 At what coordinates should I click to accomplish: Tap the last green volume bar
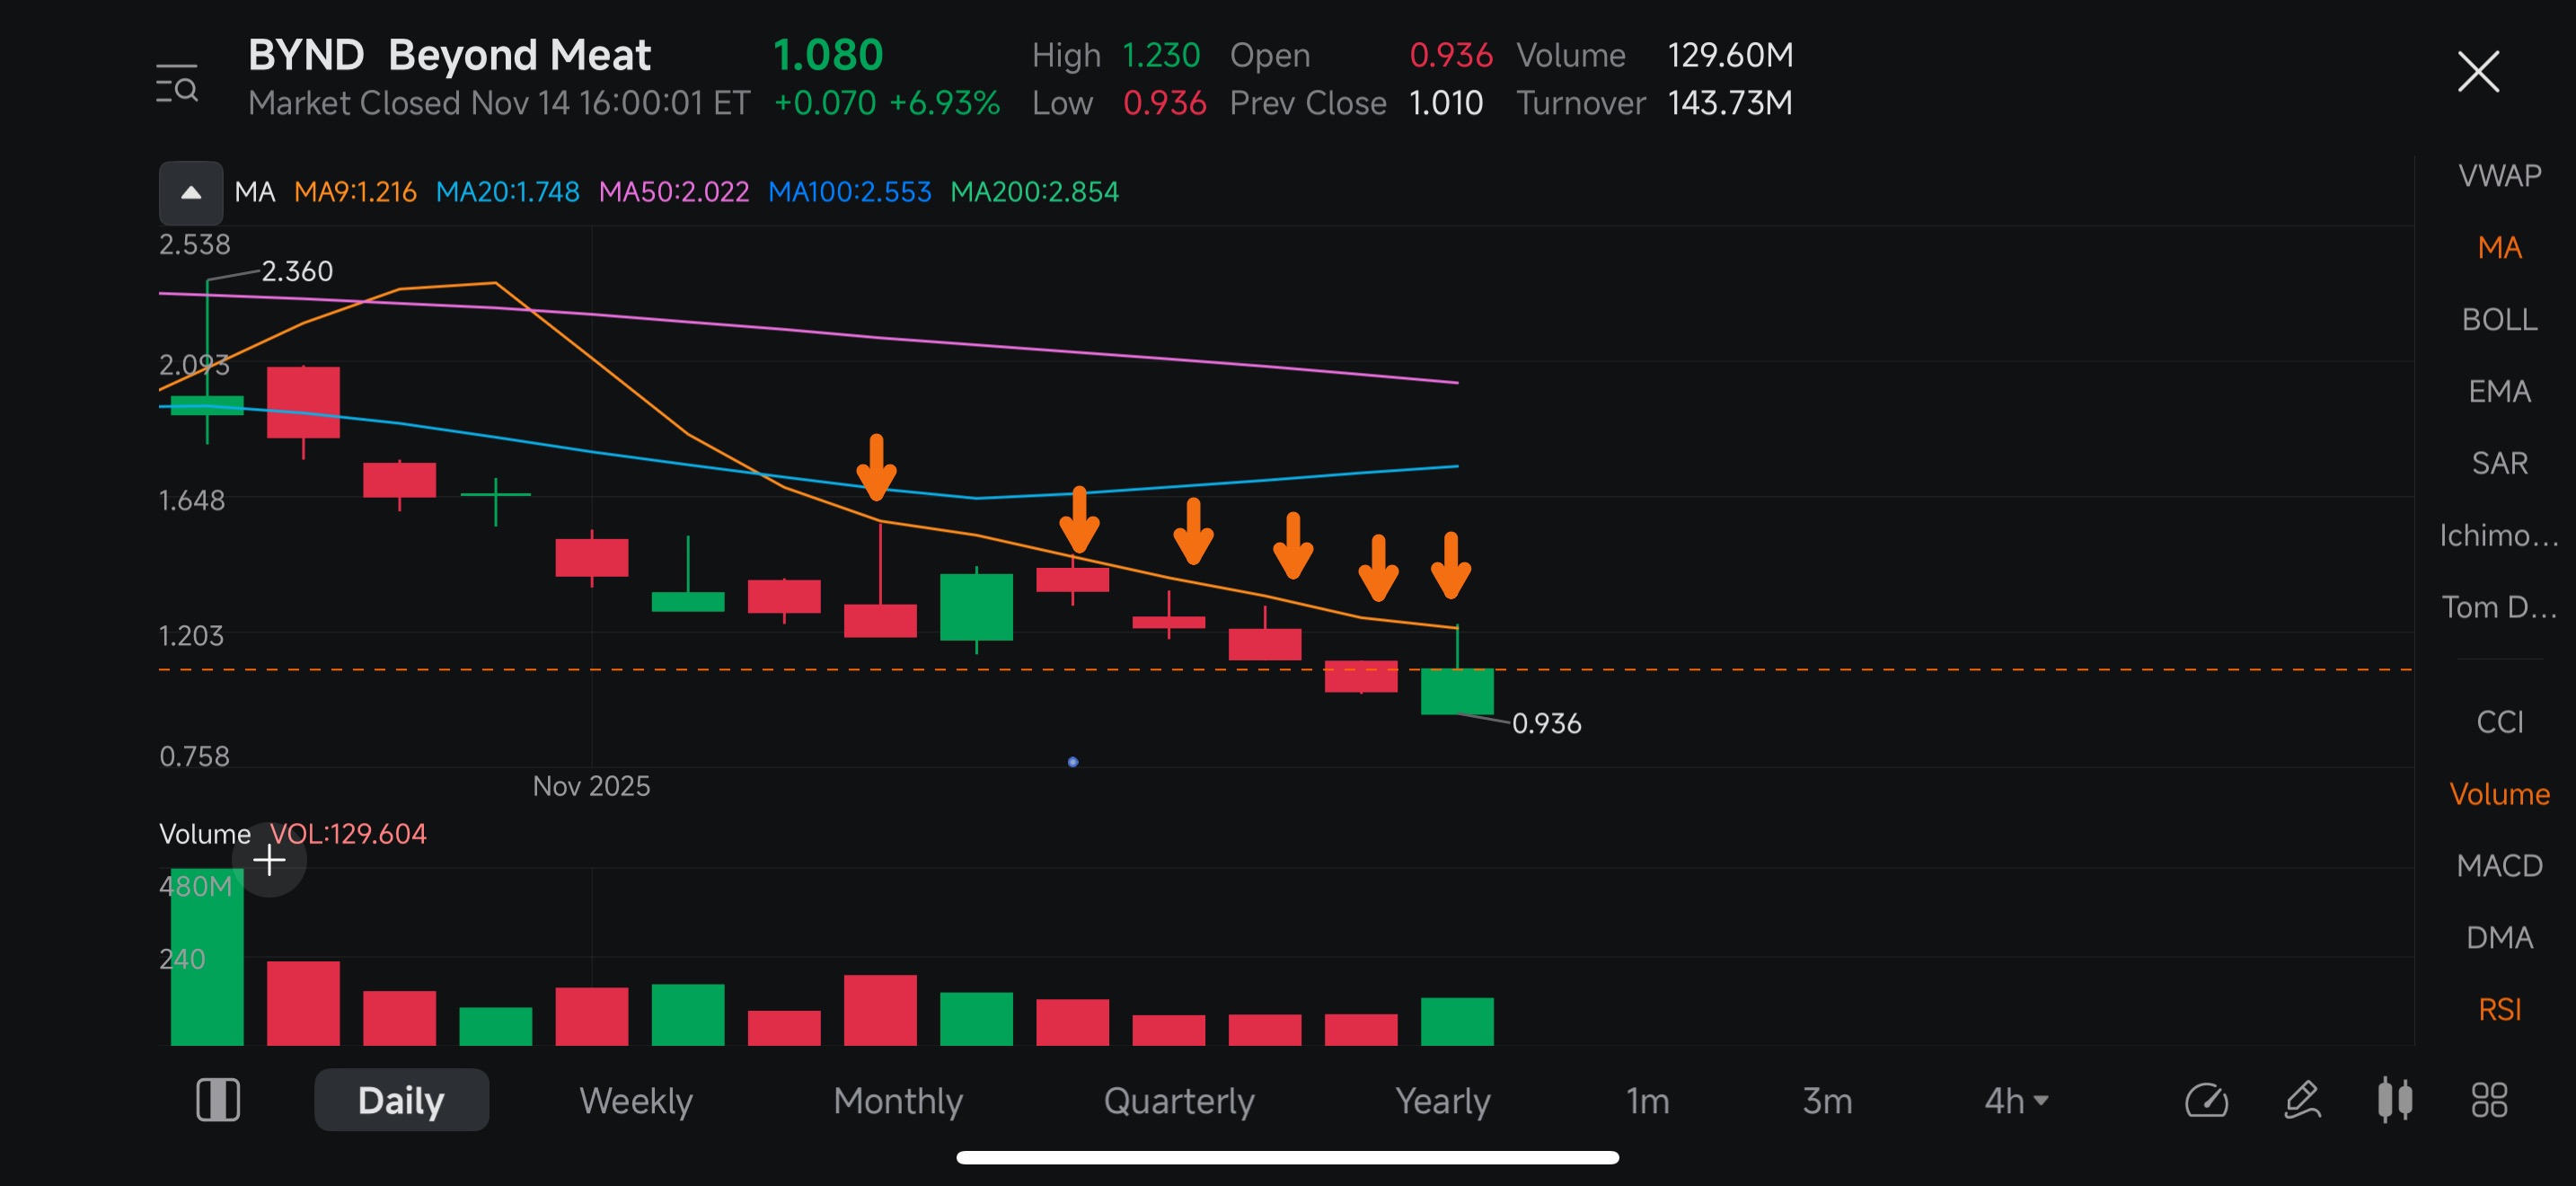(x=1457, y=1021)
